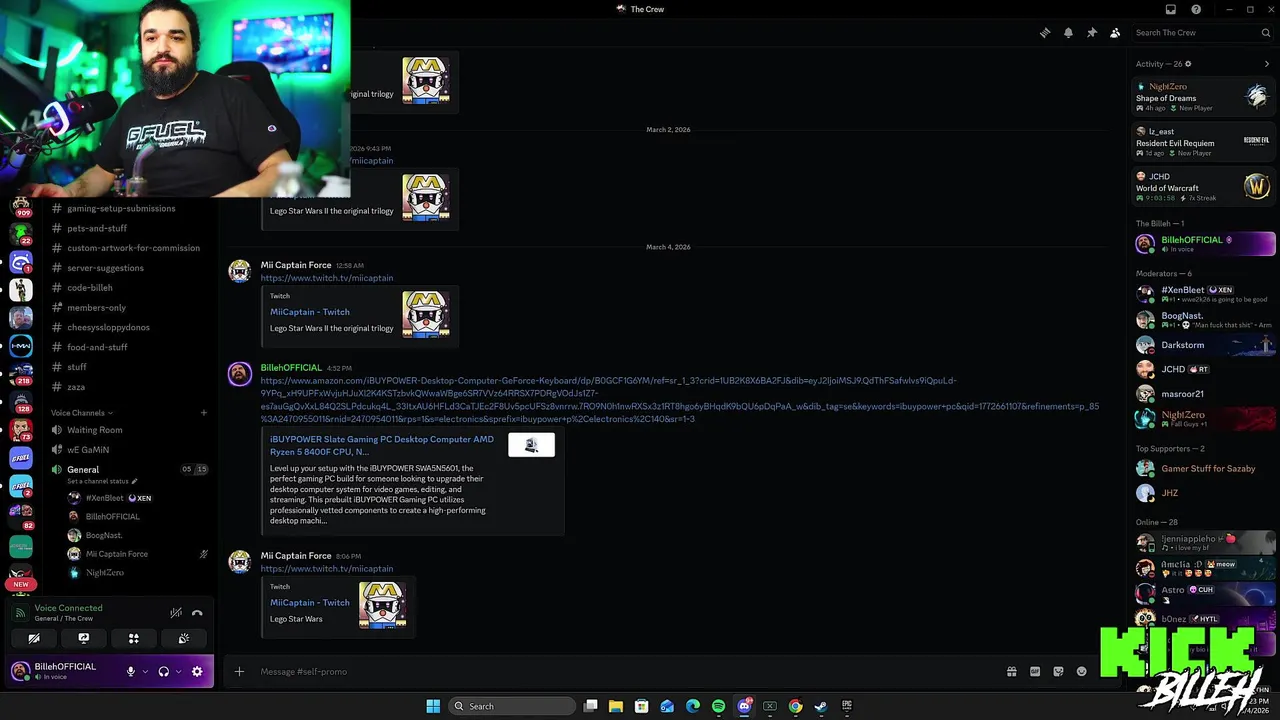Show pinned messages
Screen dimensions: 1280x720
coord(1092,33)
